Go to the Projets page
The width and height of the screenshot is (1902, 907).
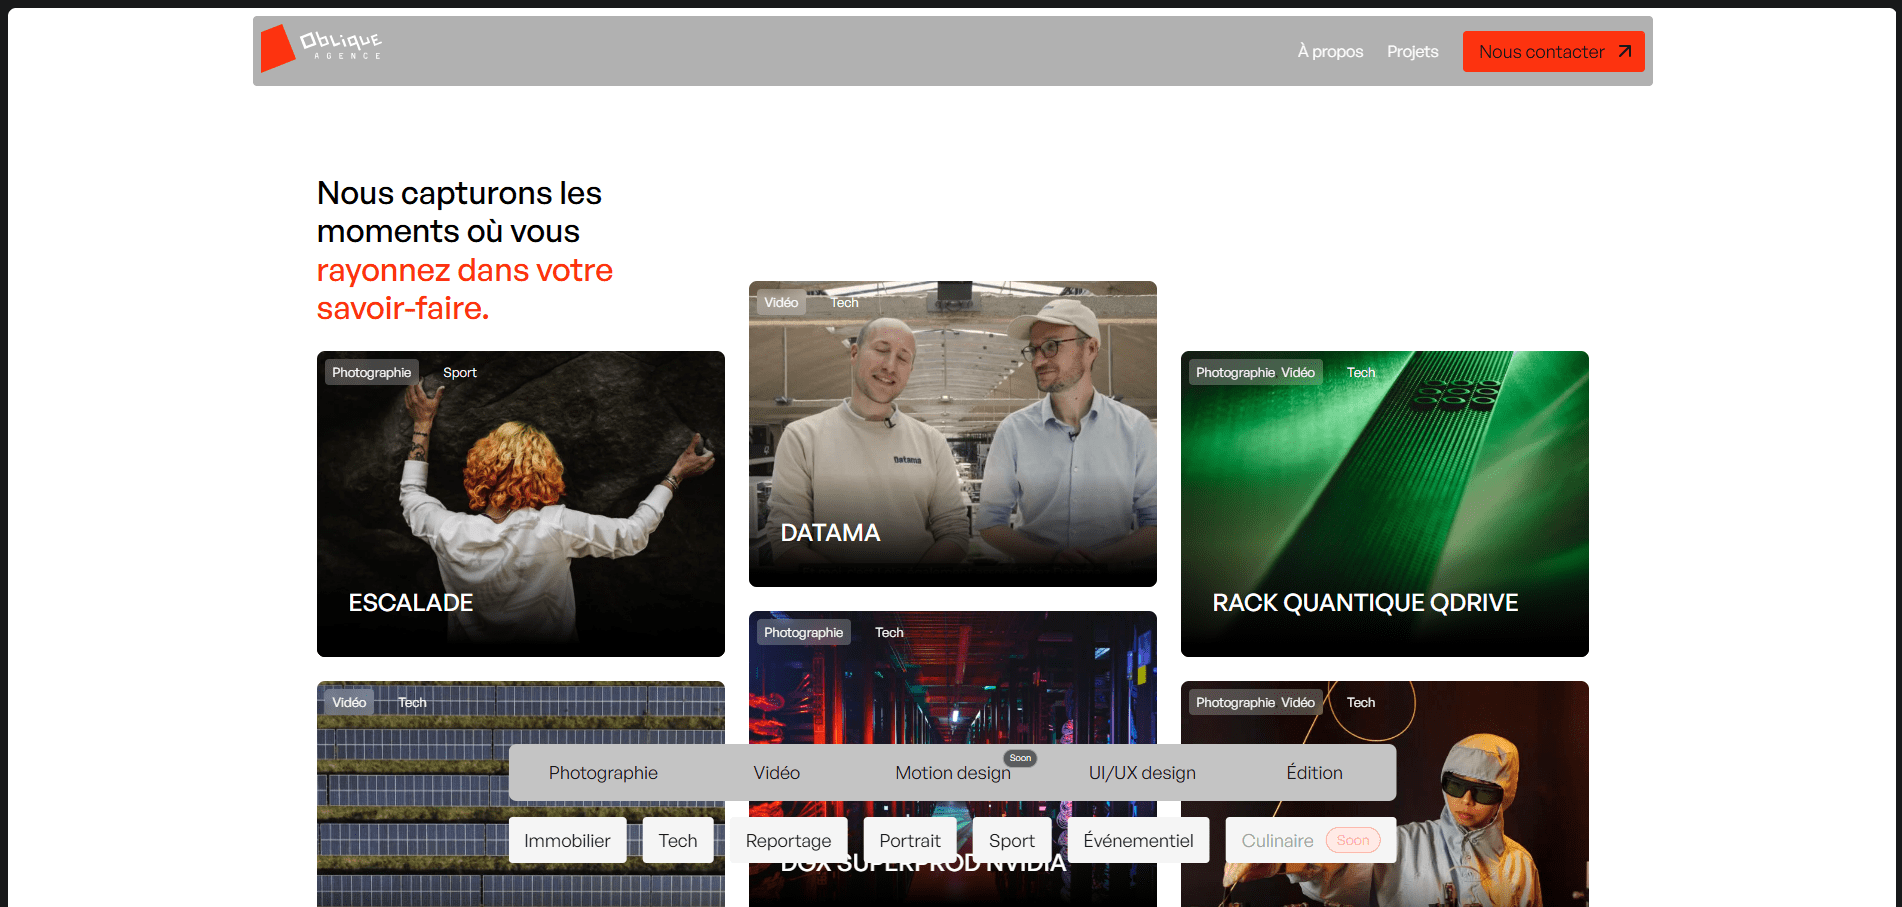tap(1412, 52)
